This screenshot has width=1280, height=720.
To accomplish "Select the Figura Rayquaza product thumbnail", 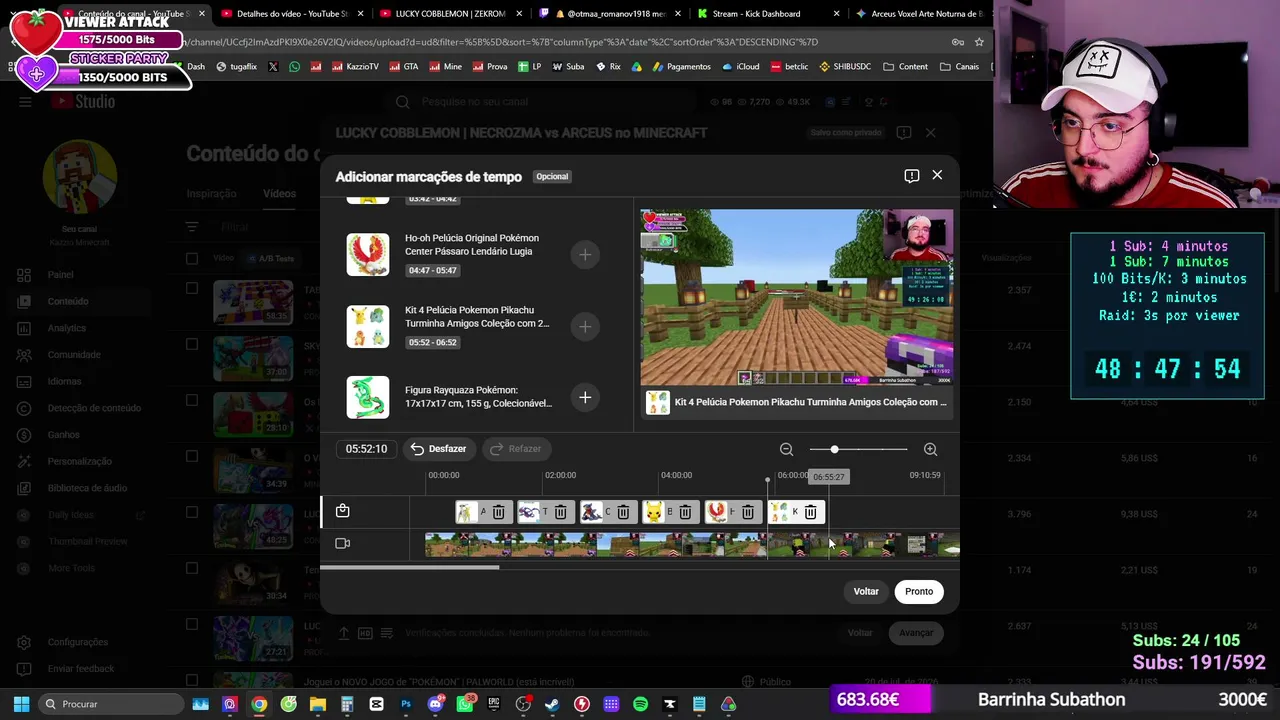I will (368, 397).
